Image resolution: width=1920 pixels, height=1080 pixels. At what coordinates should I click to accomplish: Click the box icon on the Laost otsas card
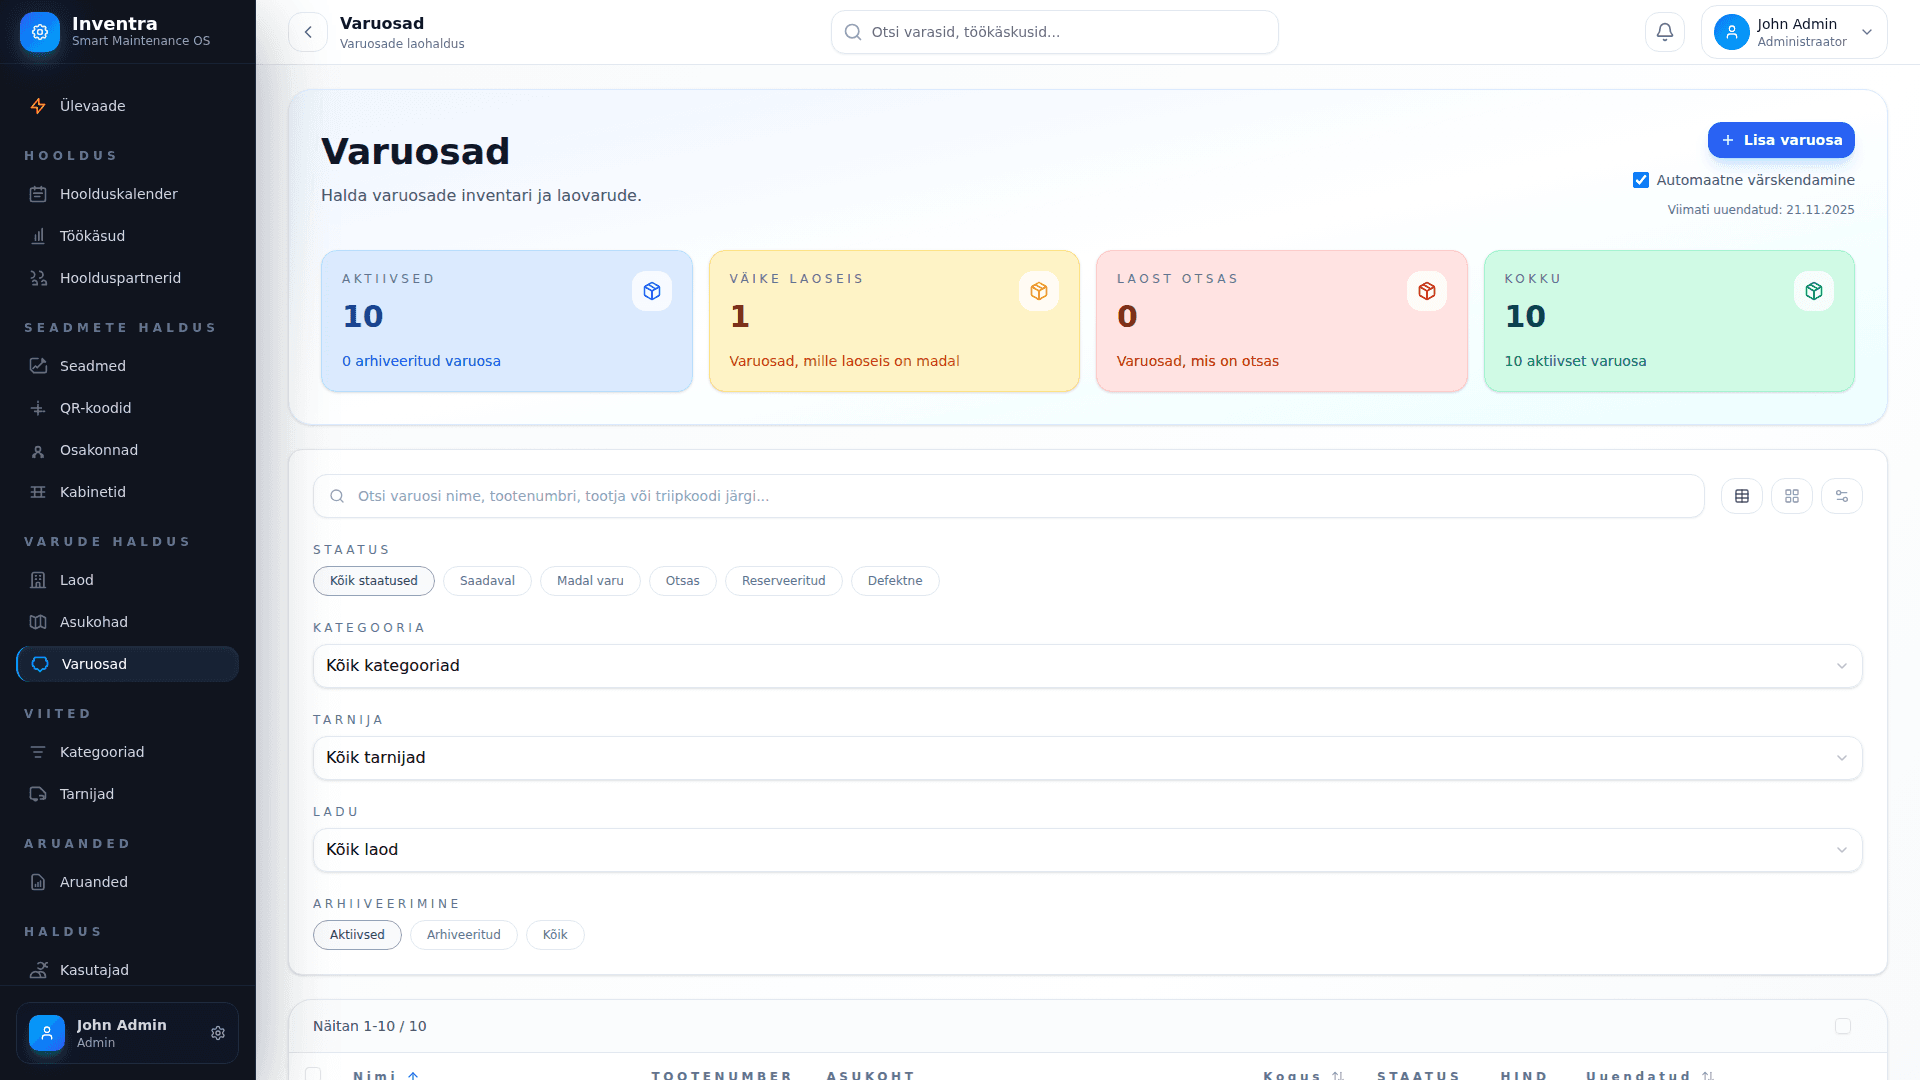pos(1426,291)
